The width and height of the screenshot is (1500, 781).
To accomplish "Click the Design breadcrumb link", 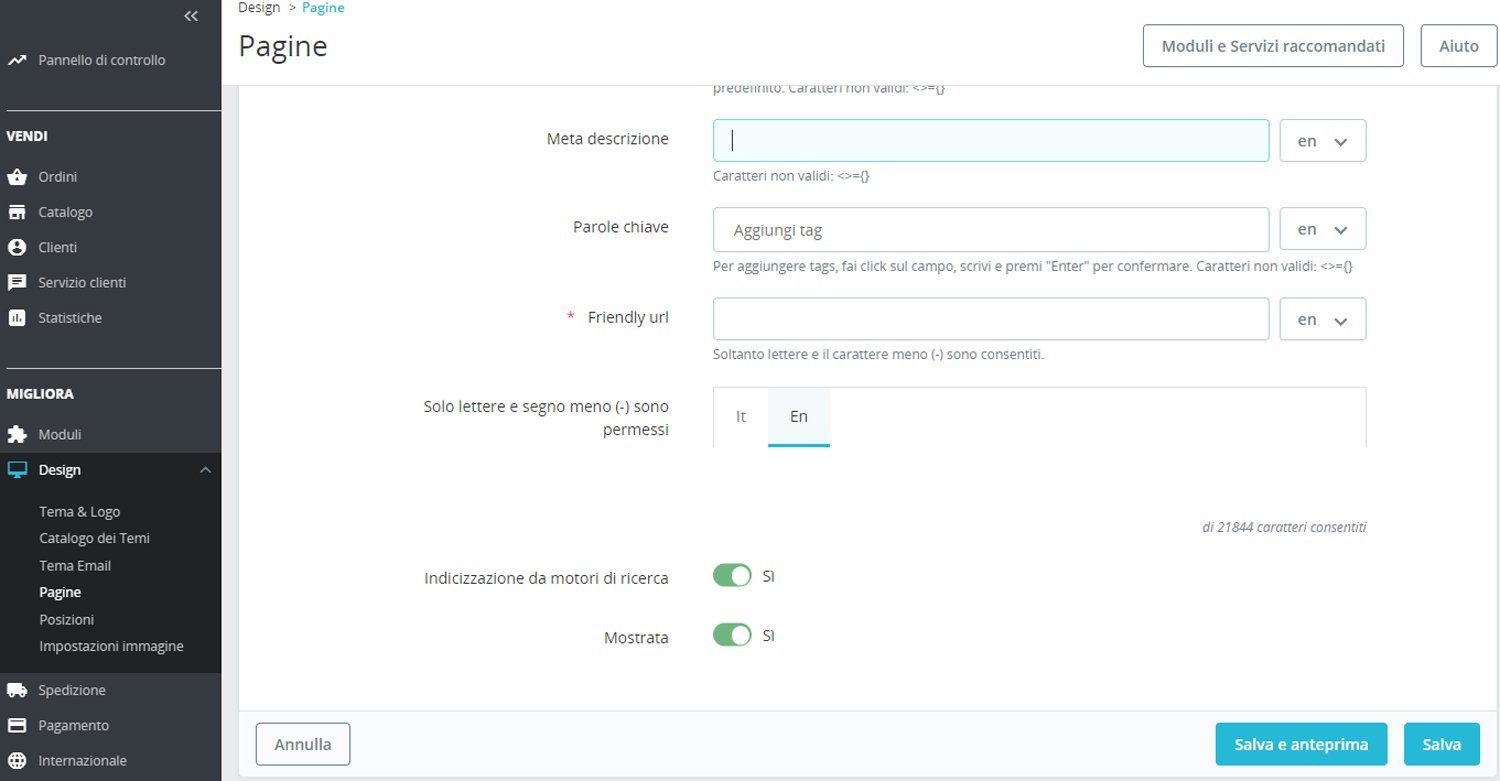I will pos(259,7).
